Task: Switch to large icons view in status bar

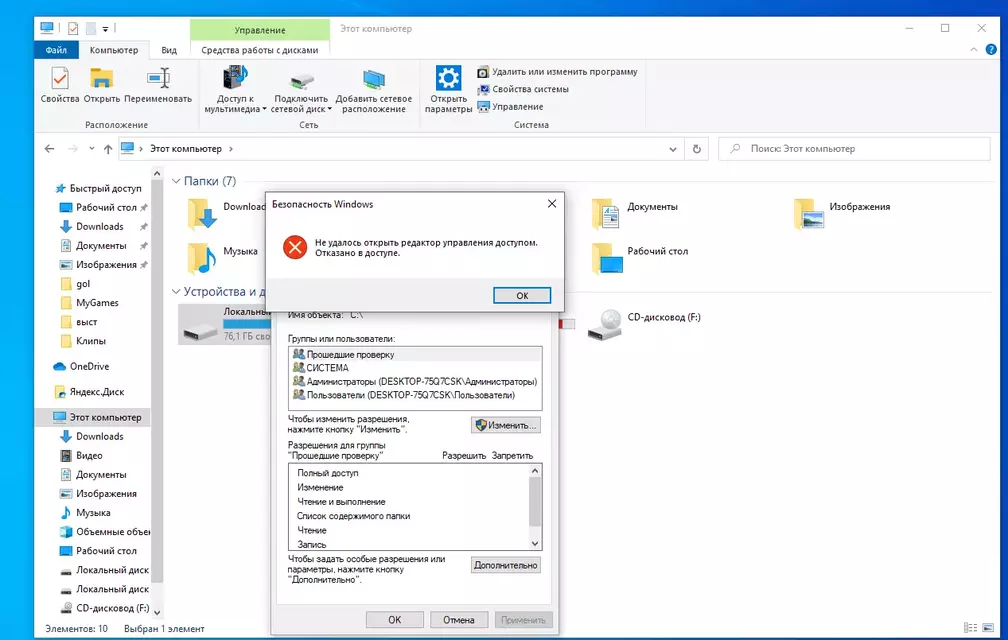Action: tap(987, 628)
